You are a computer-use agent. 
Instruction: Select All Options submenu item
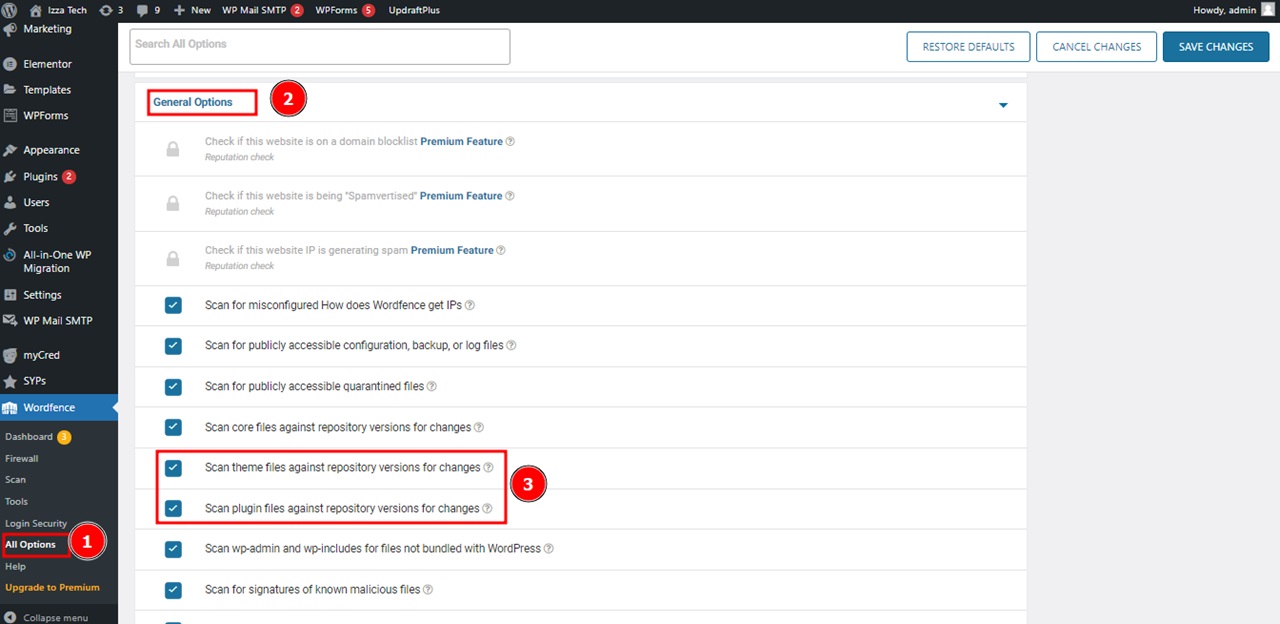(x=30, y=545)
